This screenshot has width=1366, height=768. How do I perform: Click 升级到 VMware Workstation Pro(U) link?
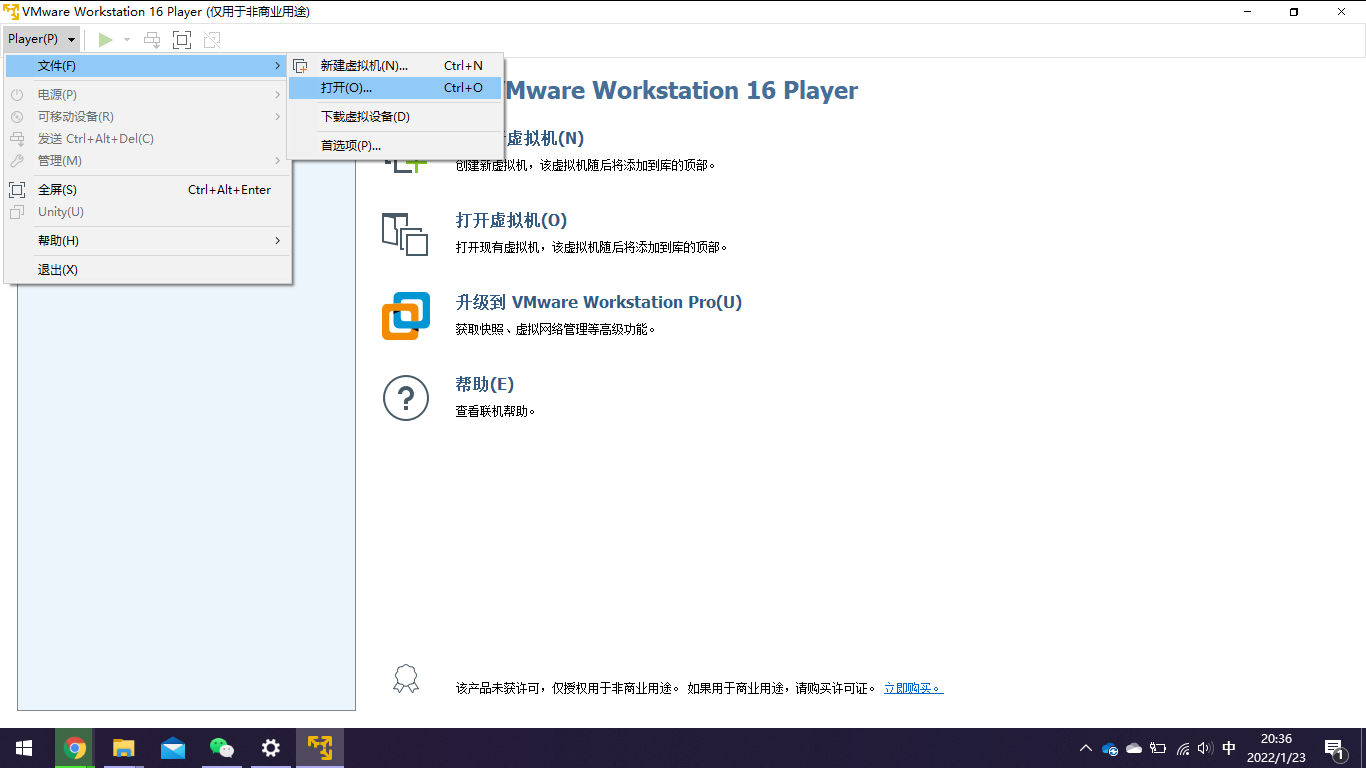[599, 302]
